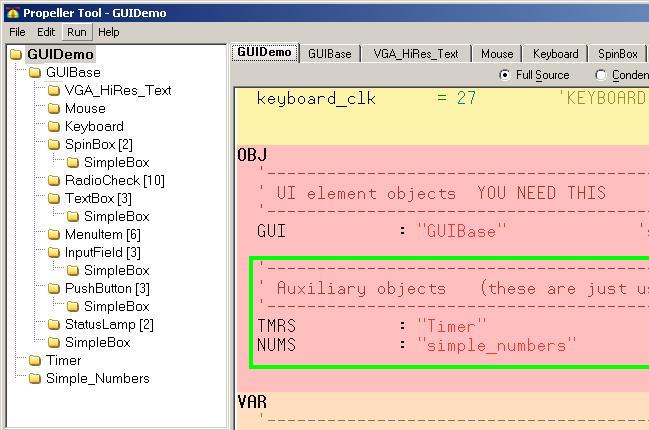The image size is (649, 430).
Task: Click the folder icon next to GUIDemo
Action: [16, 55]
